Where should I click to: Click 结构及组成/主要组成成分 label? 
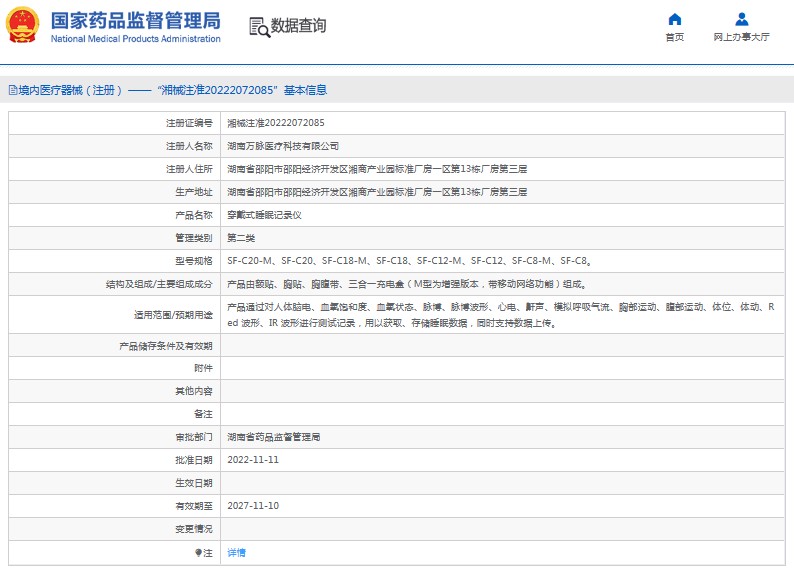159,284
